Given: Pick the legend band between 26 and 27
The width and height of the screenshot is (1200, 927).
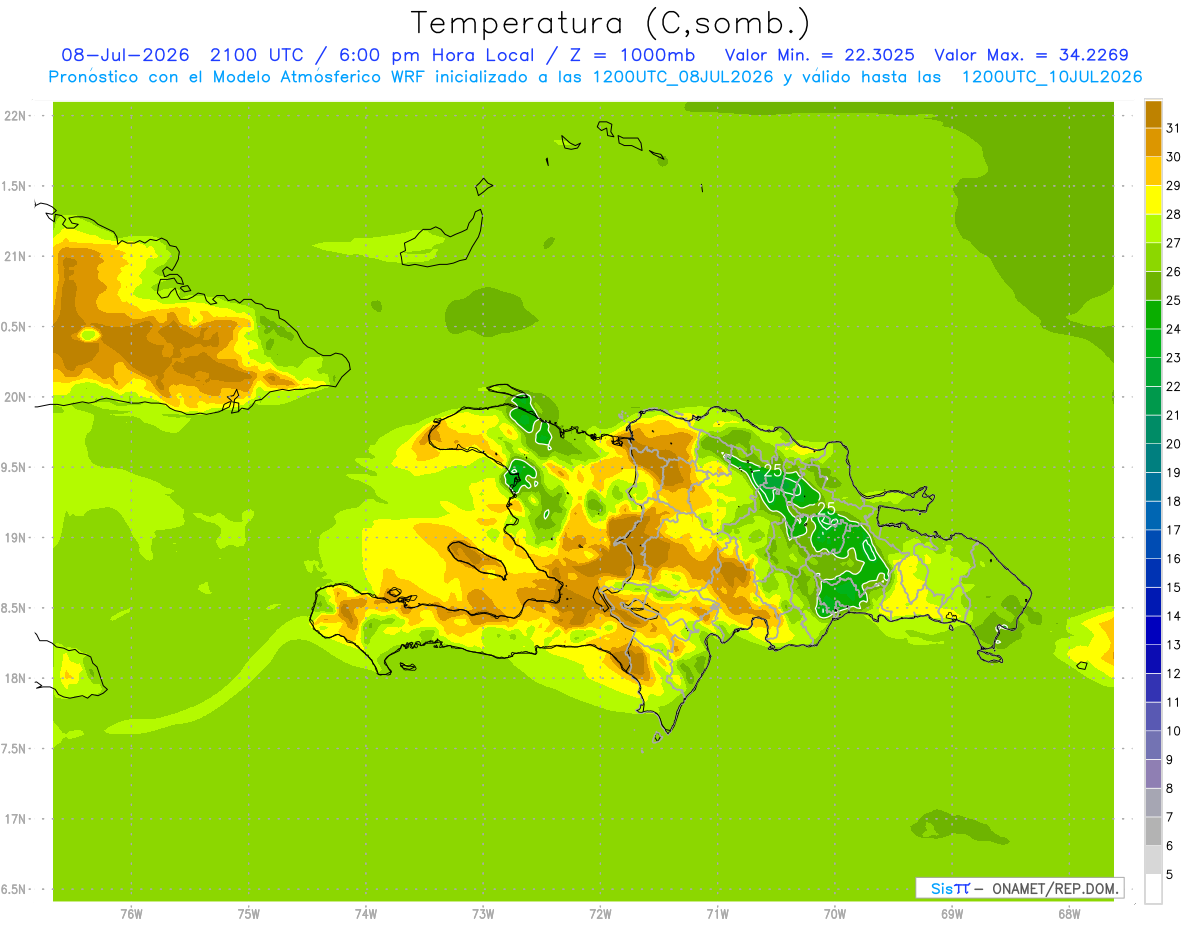Looking at the screenshot, I should [1153, 257].
